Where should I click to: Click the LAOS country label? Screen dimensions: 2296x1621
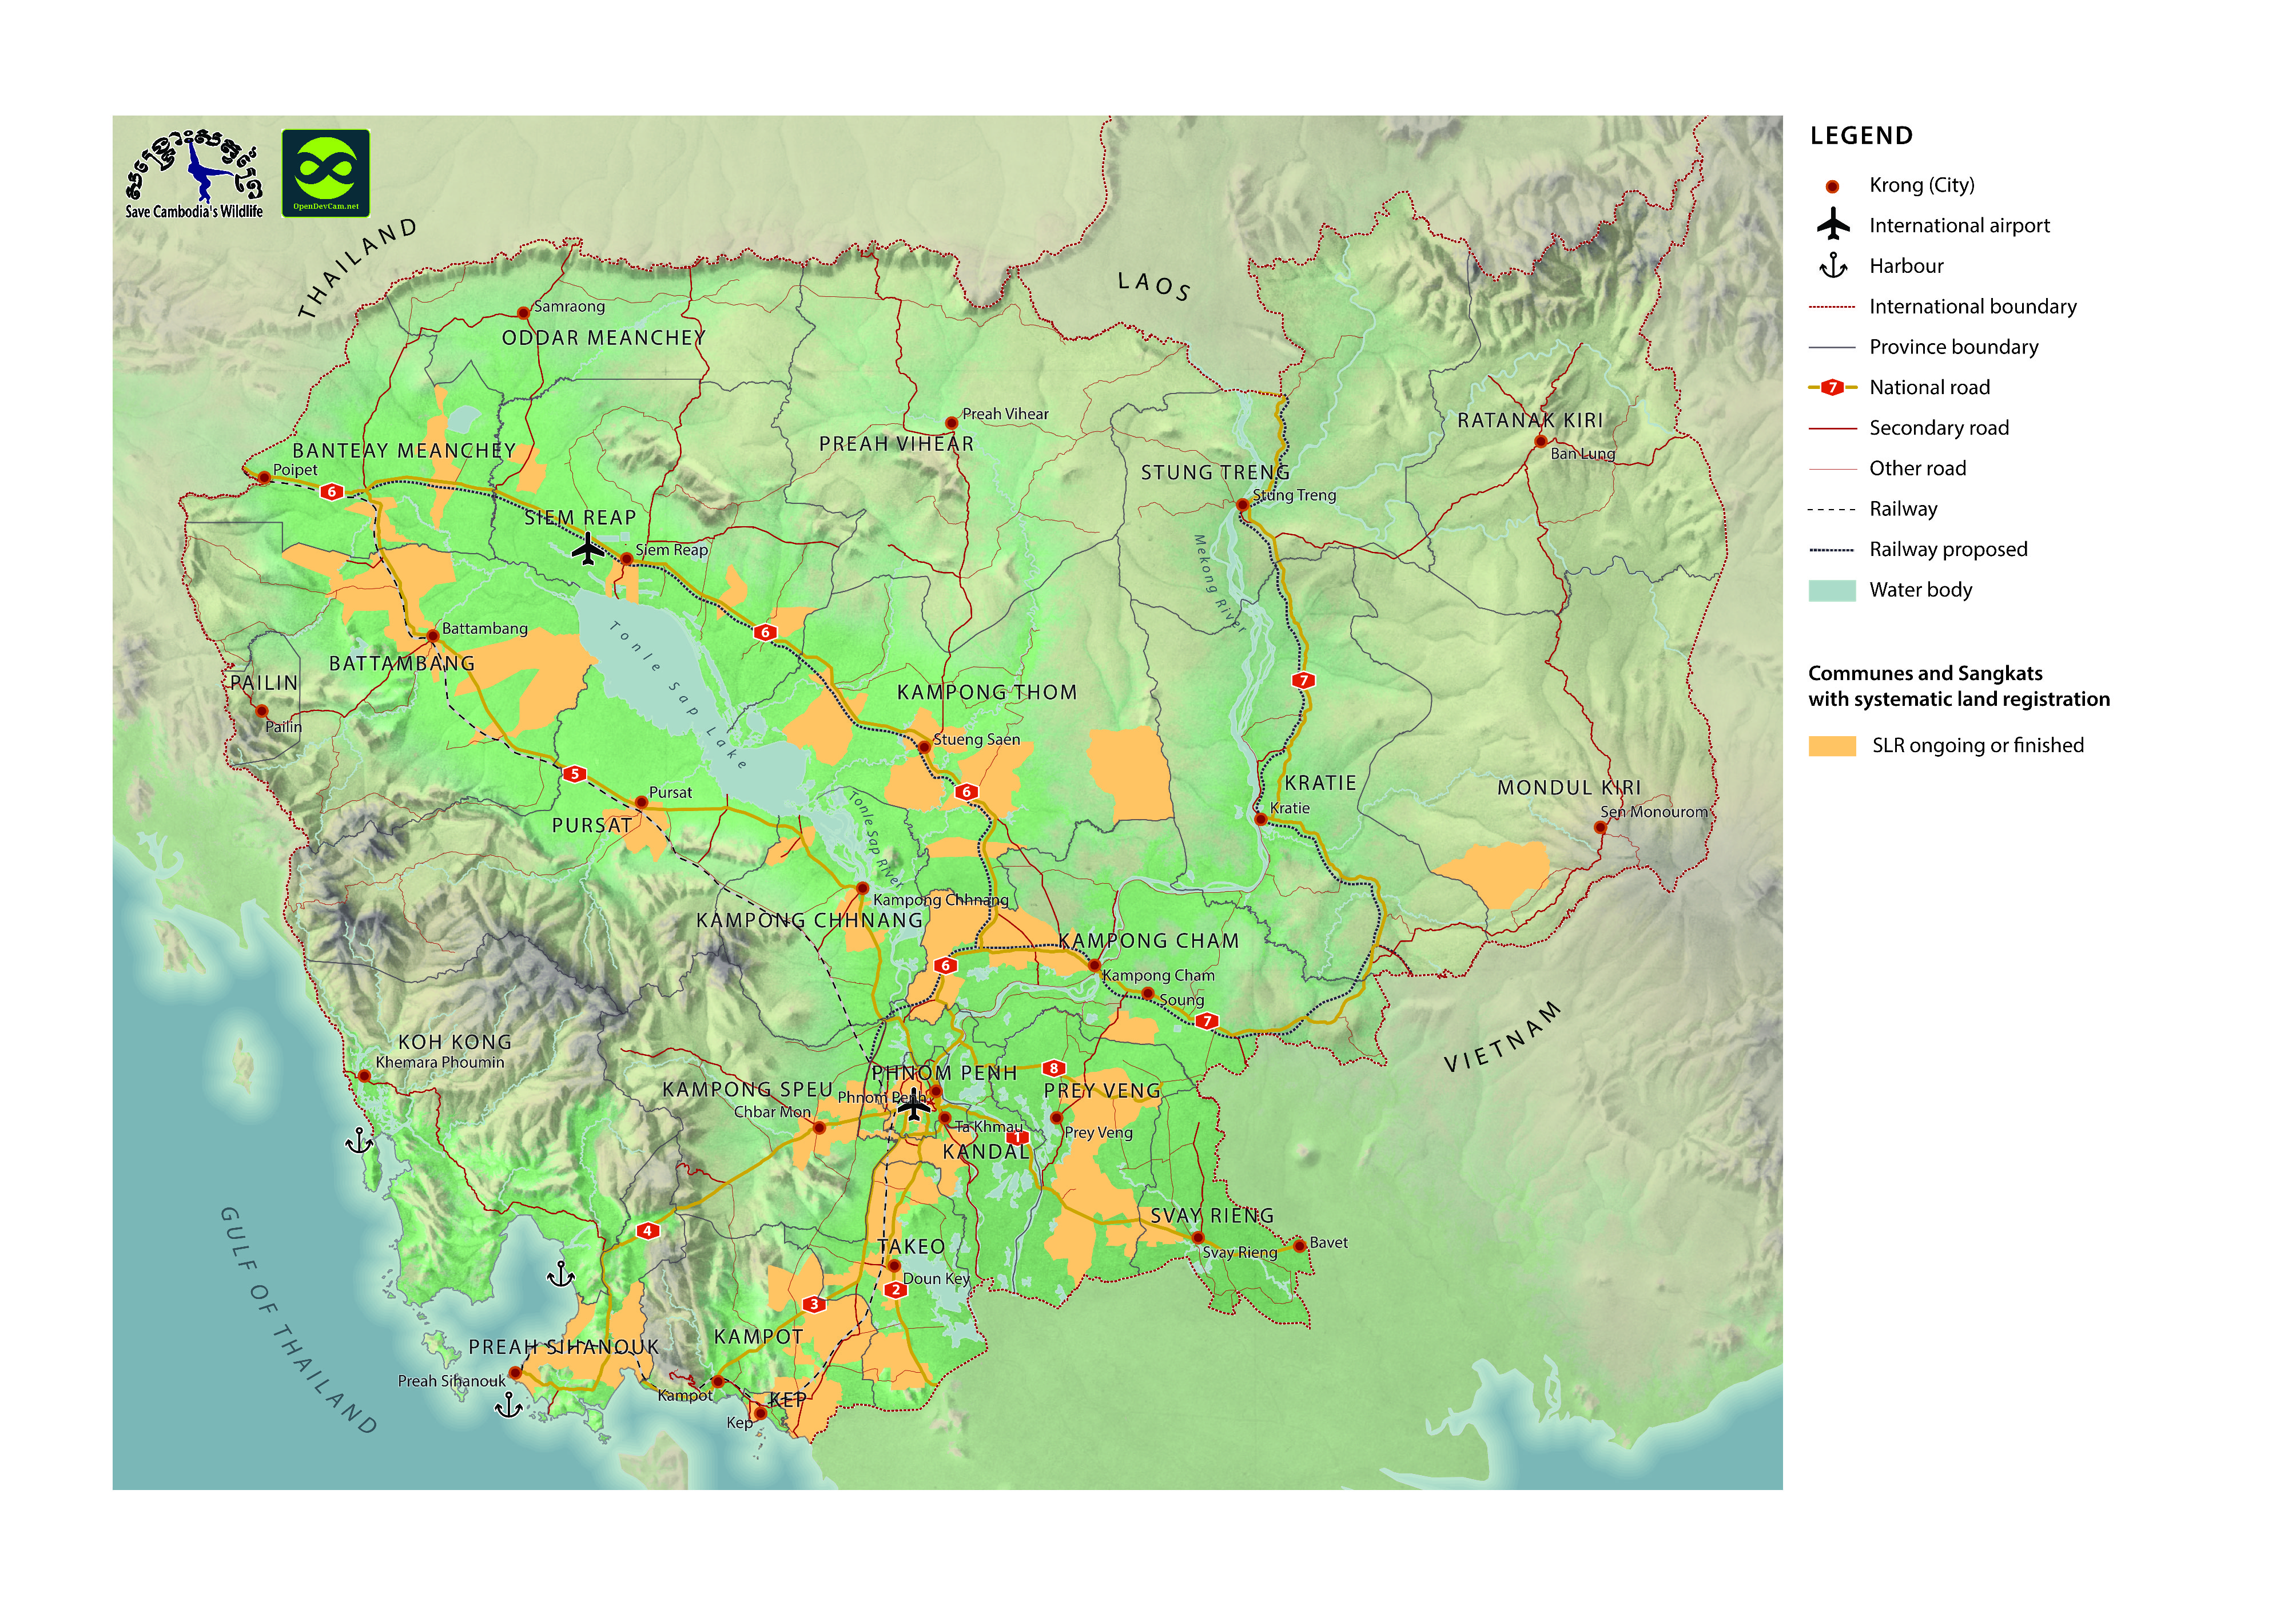[1154, 286]
